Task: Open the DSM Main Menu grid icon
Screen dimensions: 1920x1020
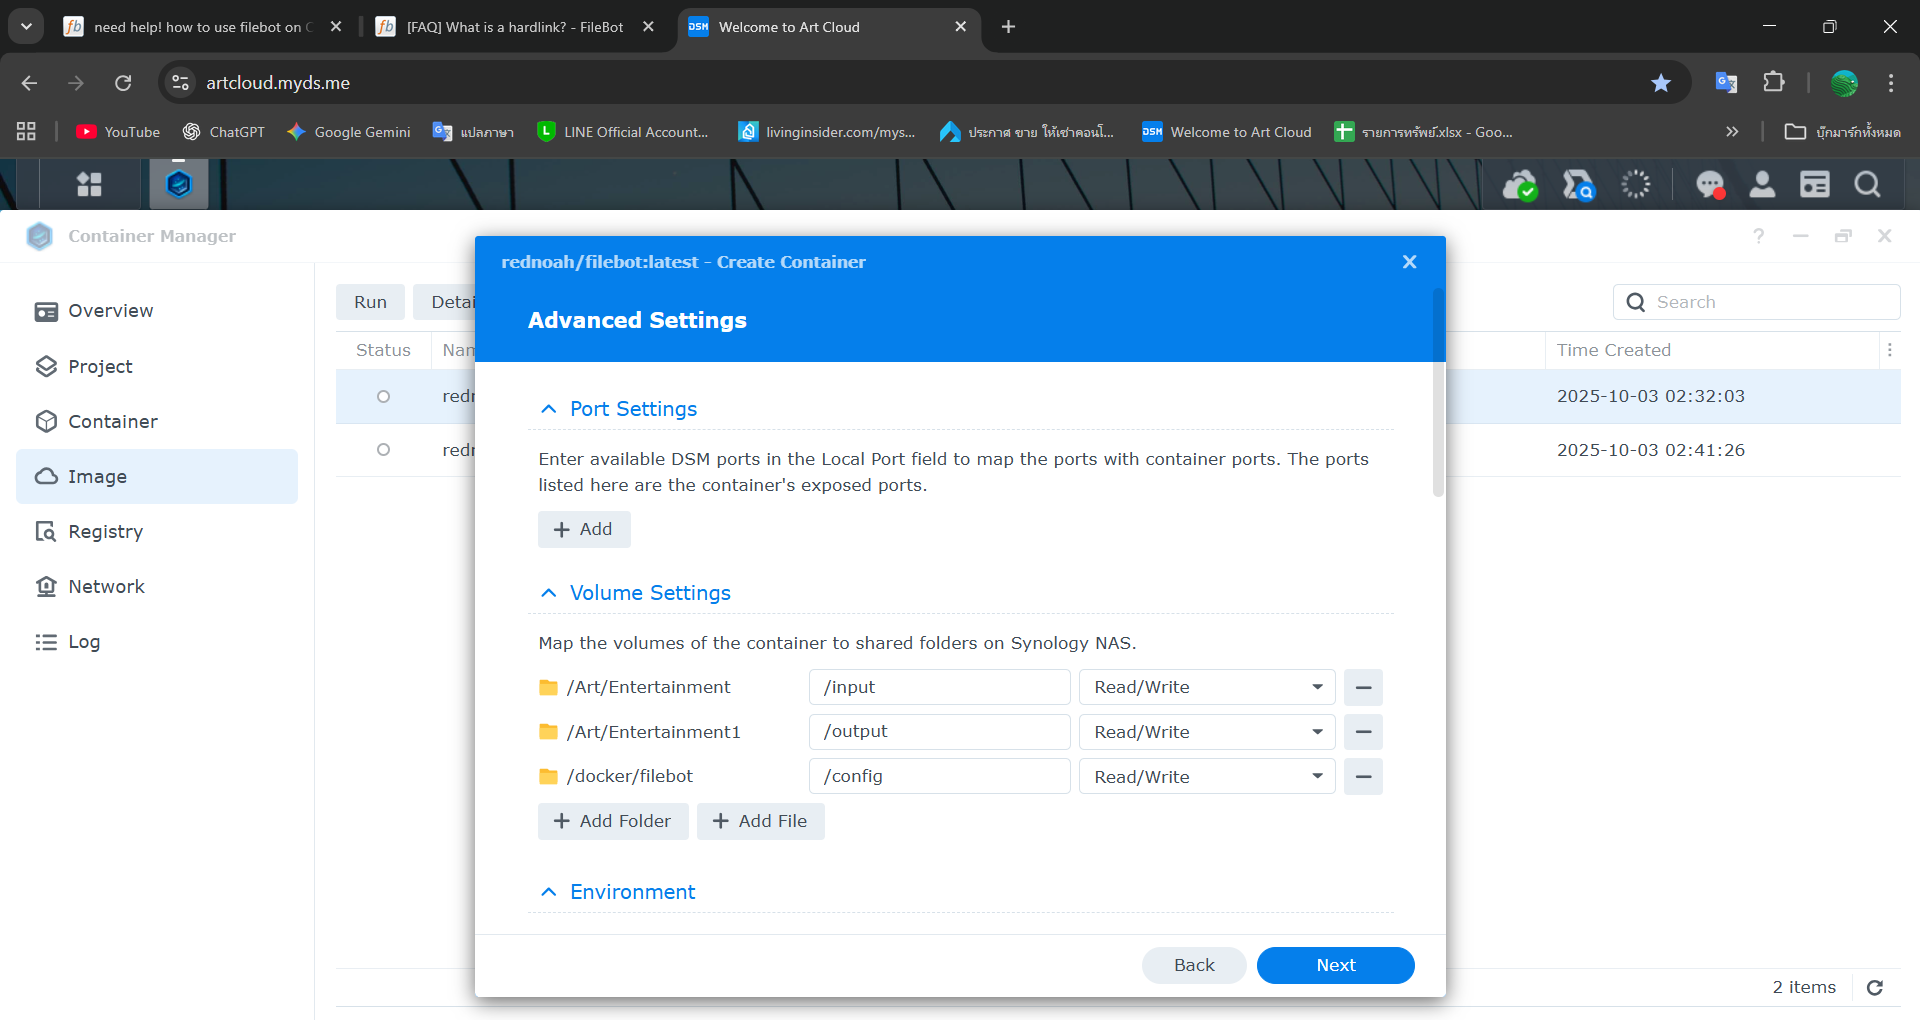Action: pos(90,184)
